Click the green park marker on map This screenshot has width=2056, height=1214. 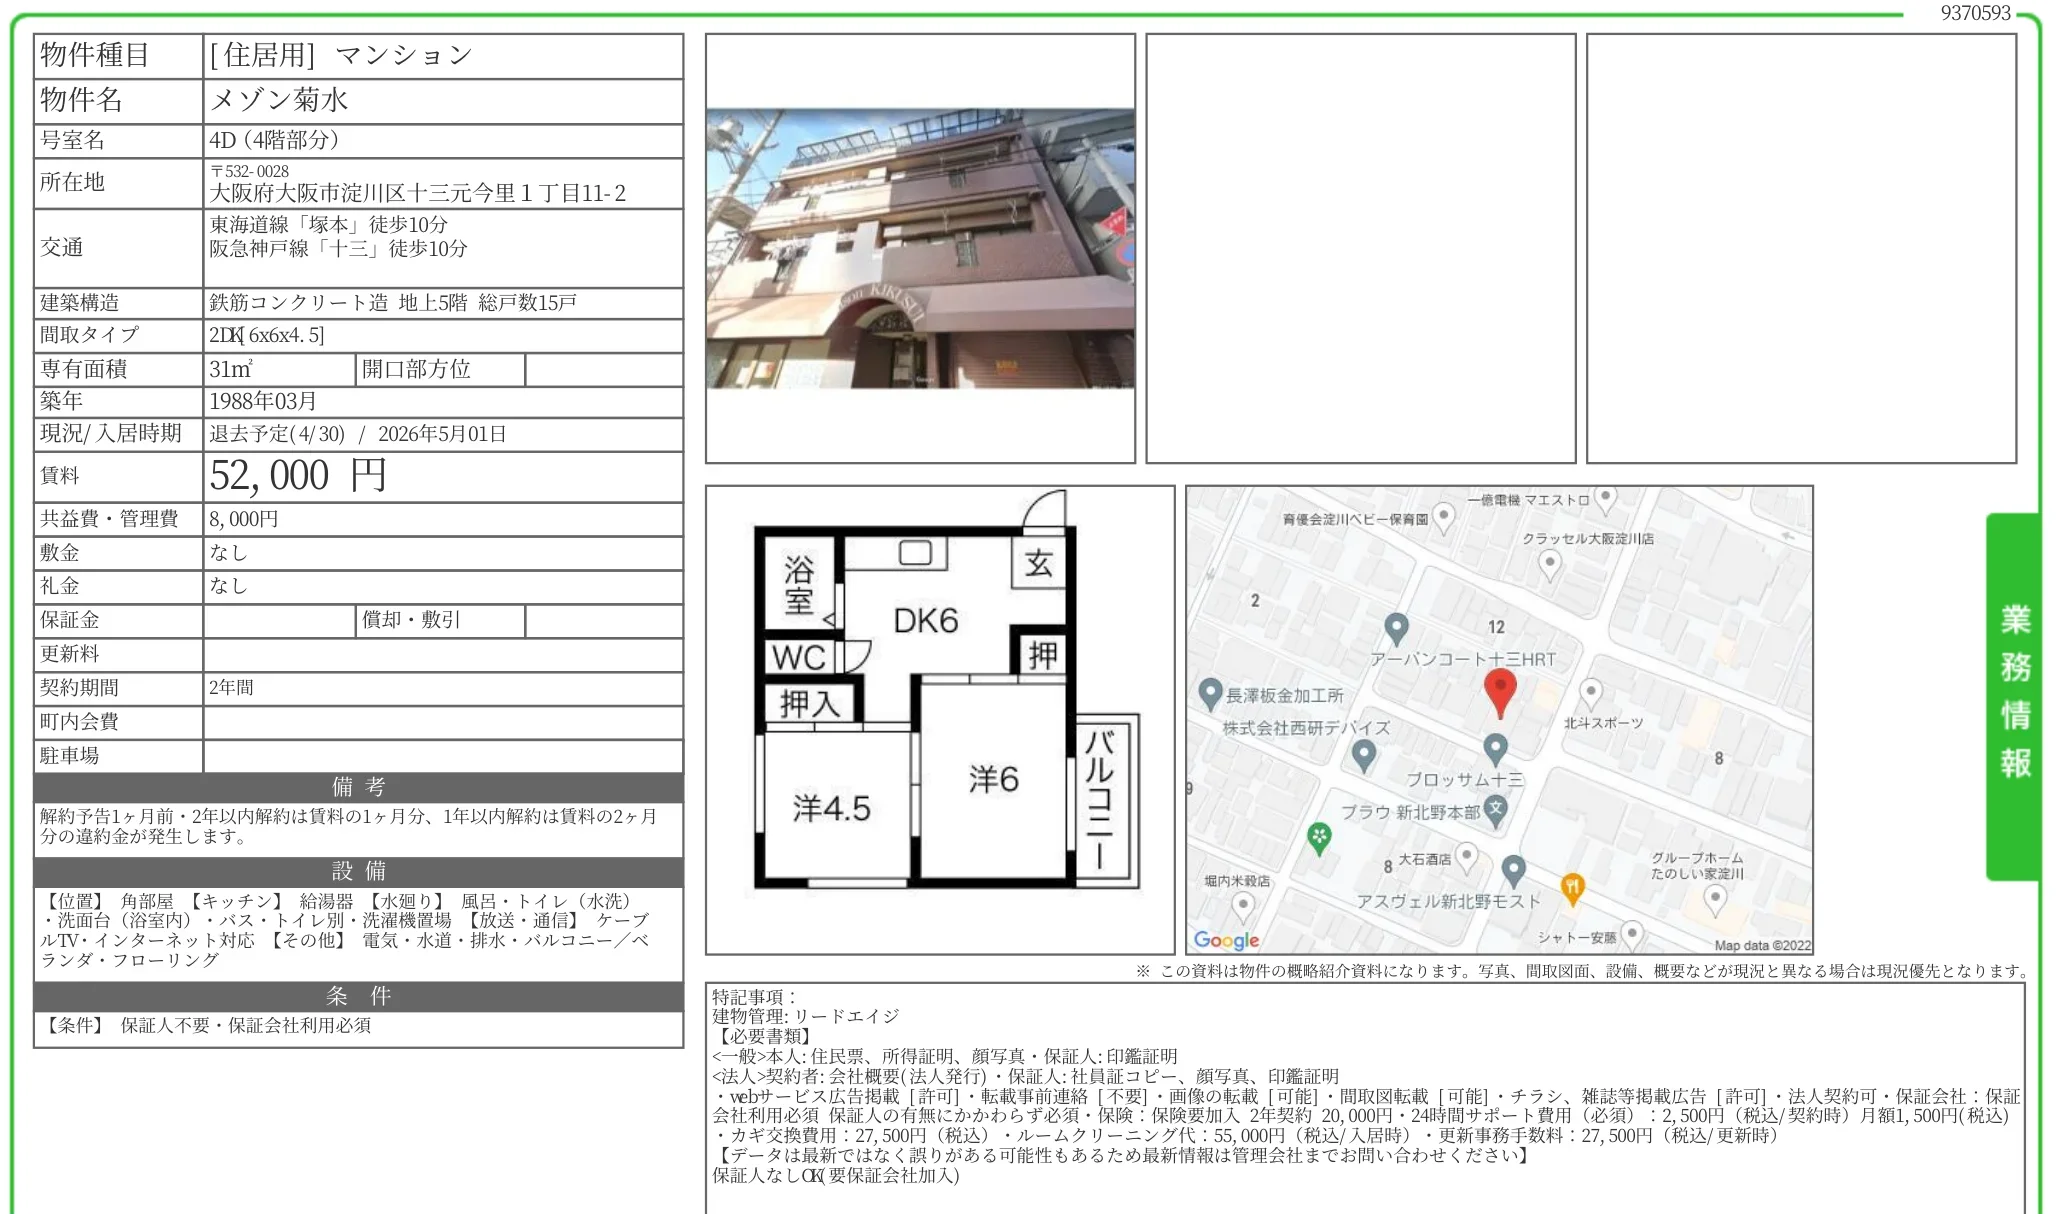point(1319,836)
